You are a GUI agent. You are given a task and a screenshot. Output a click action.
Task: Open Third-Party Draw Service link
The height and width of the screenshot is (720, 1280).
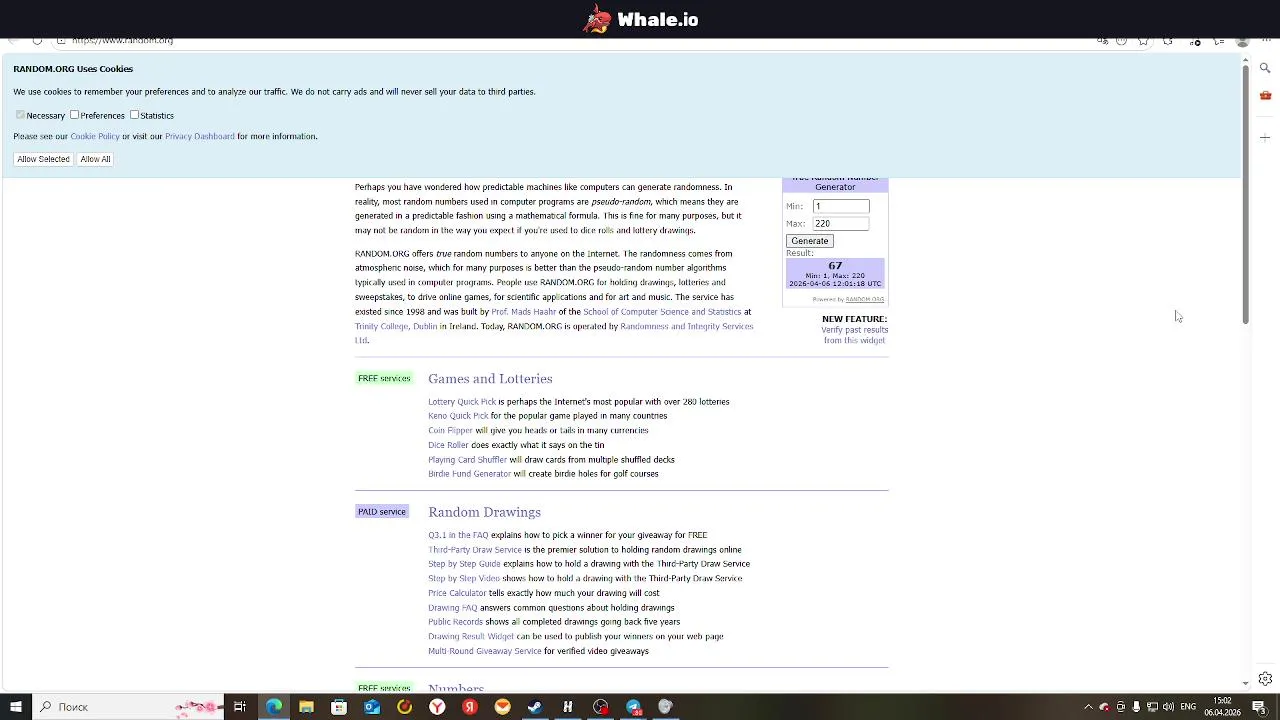pyautogui.click(x=475, y=550)
